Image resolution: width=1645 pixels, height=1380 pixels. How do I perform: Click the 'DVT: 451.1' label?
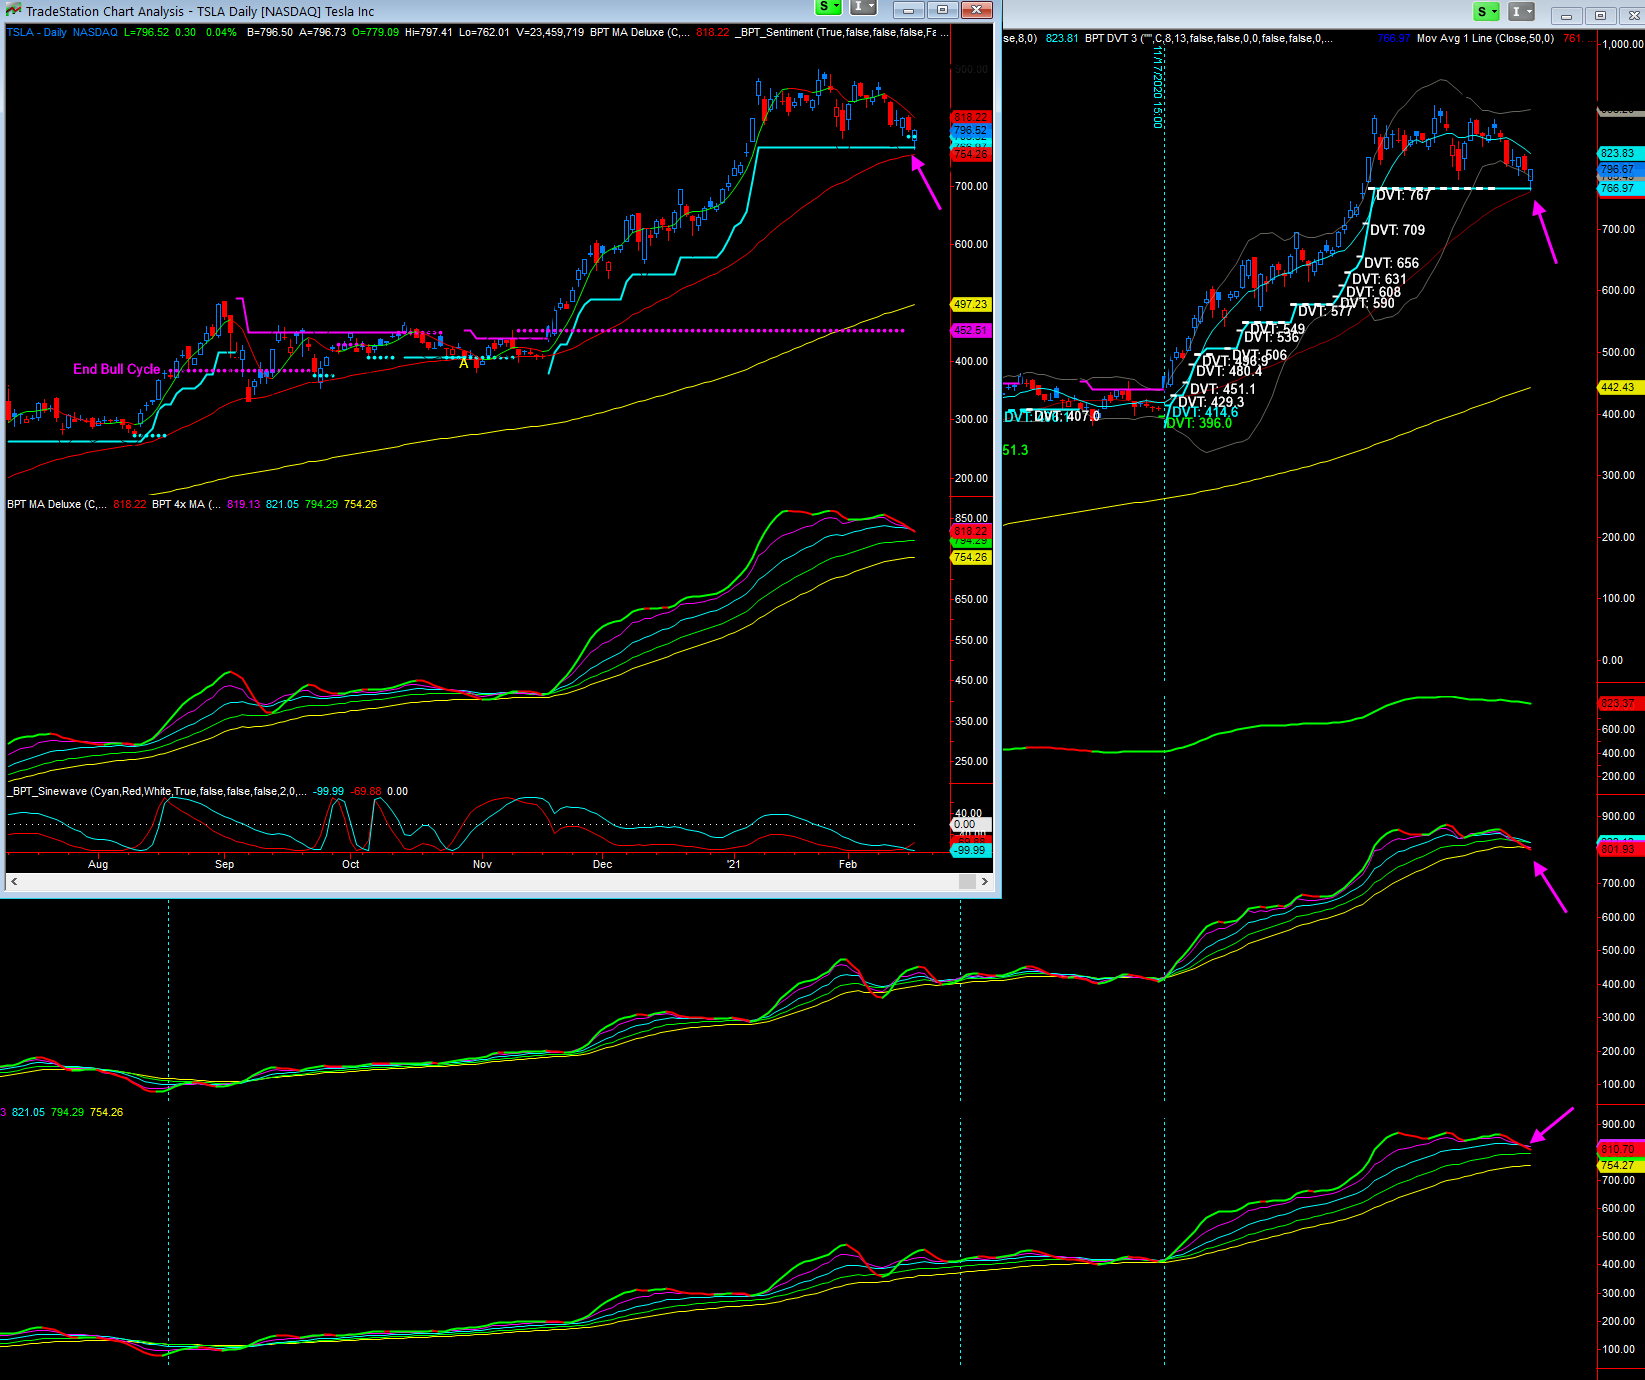[x=1222, y=389]
